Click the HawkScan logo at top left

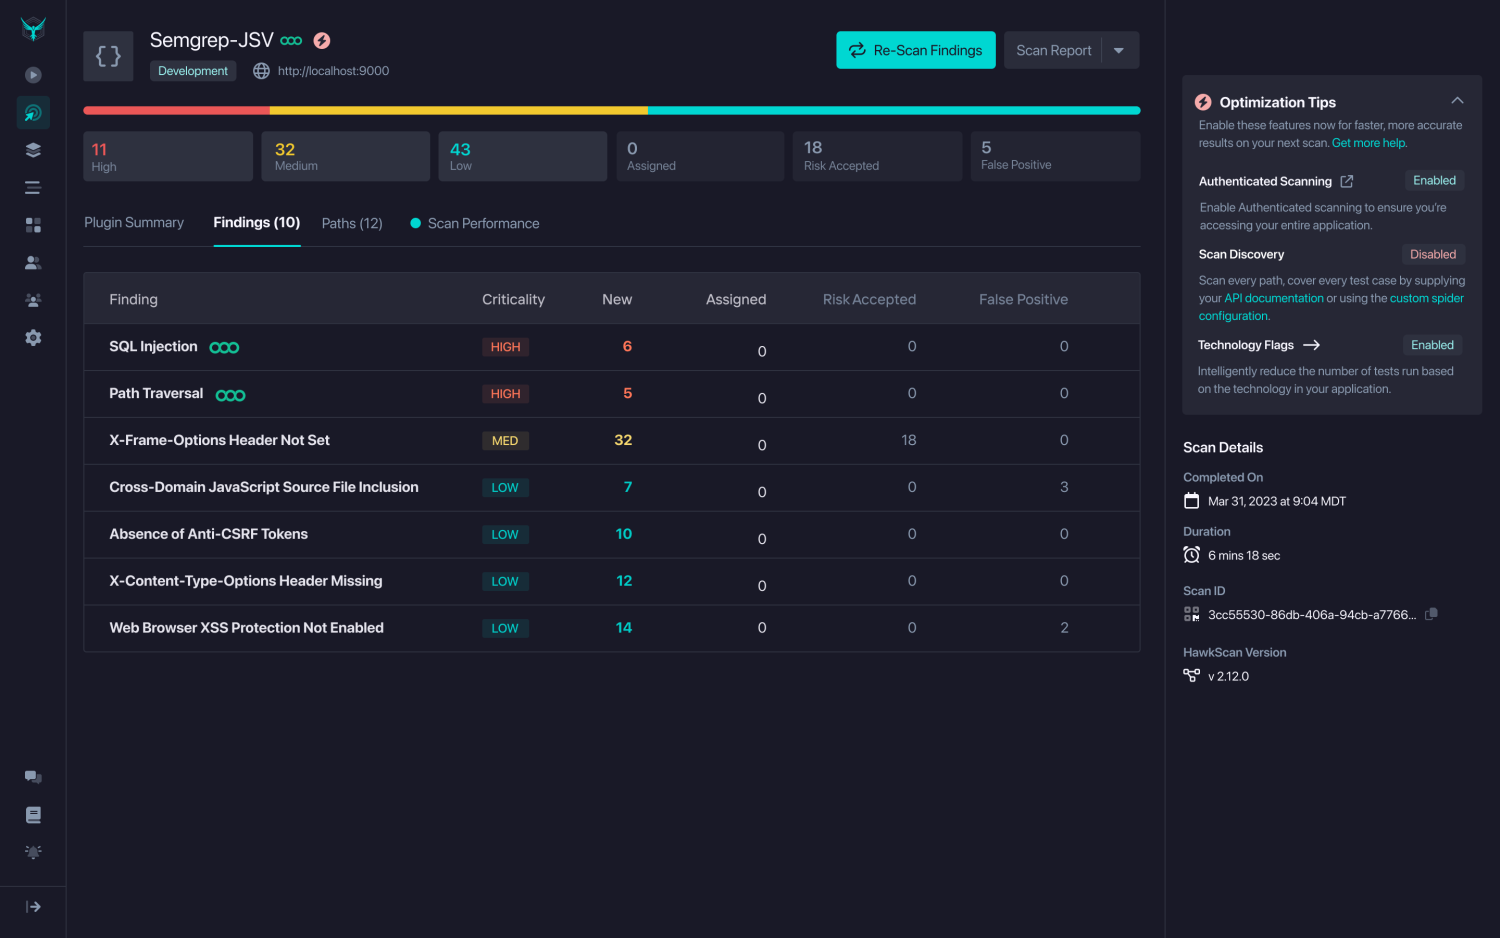pos(33,28)
